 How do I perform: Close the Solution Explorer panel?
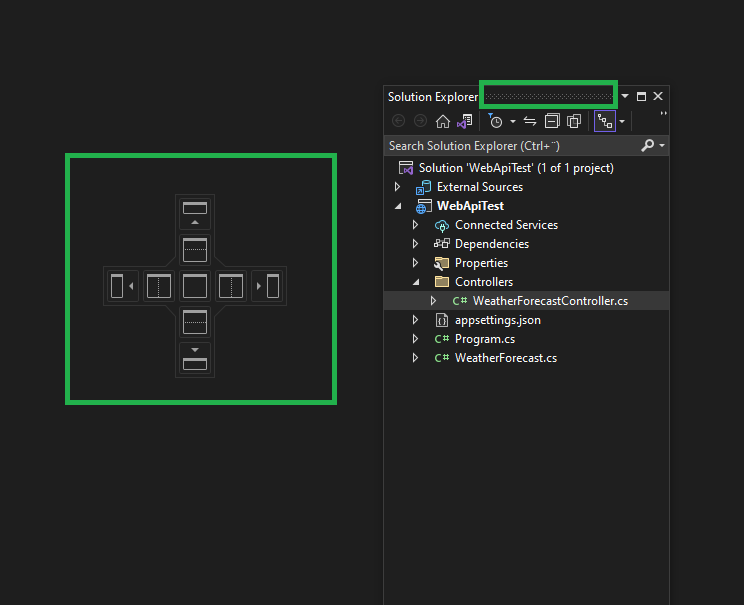658,96
